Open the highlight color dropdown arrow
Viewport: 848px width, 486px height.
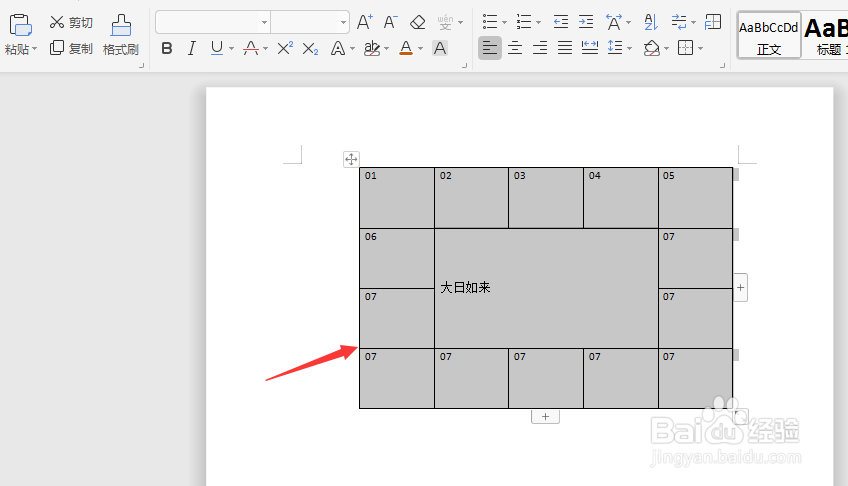coord(387,49)
